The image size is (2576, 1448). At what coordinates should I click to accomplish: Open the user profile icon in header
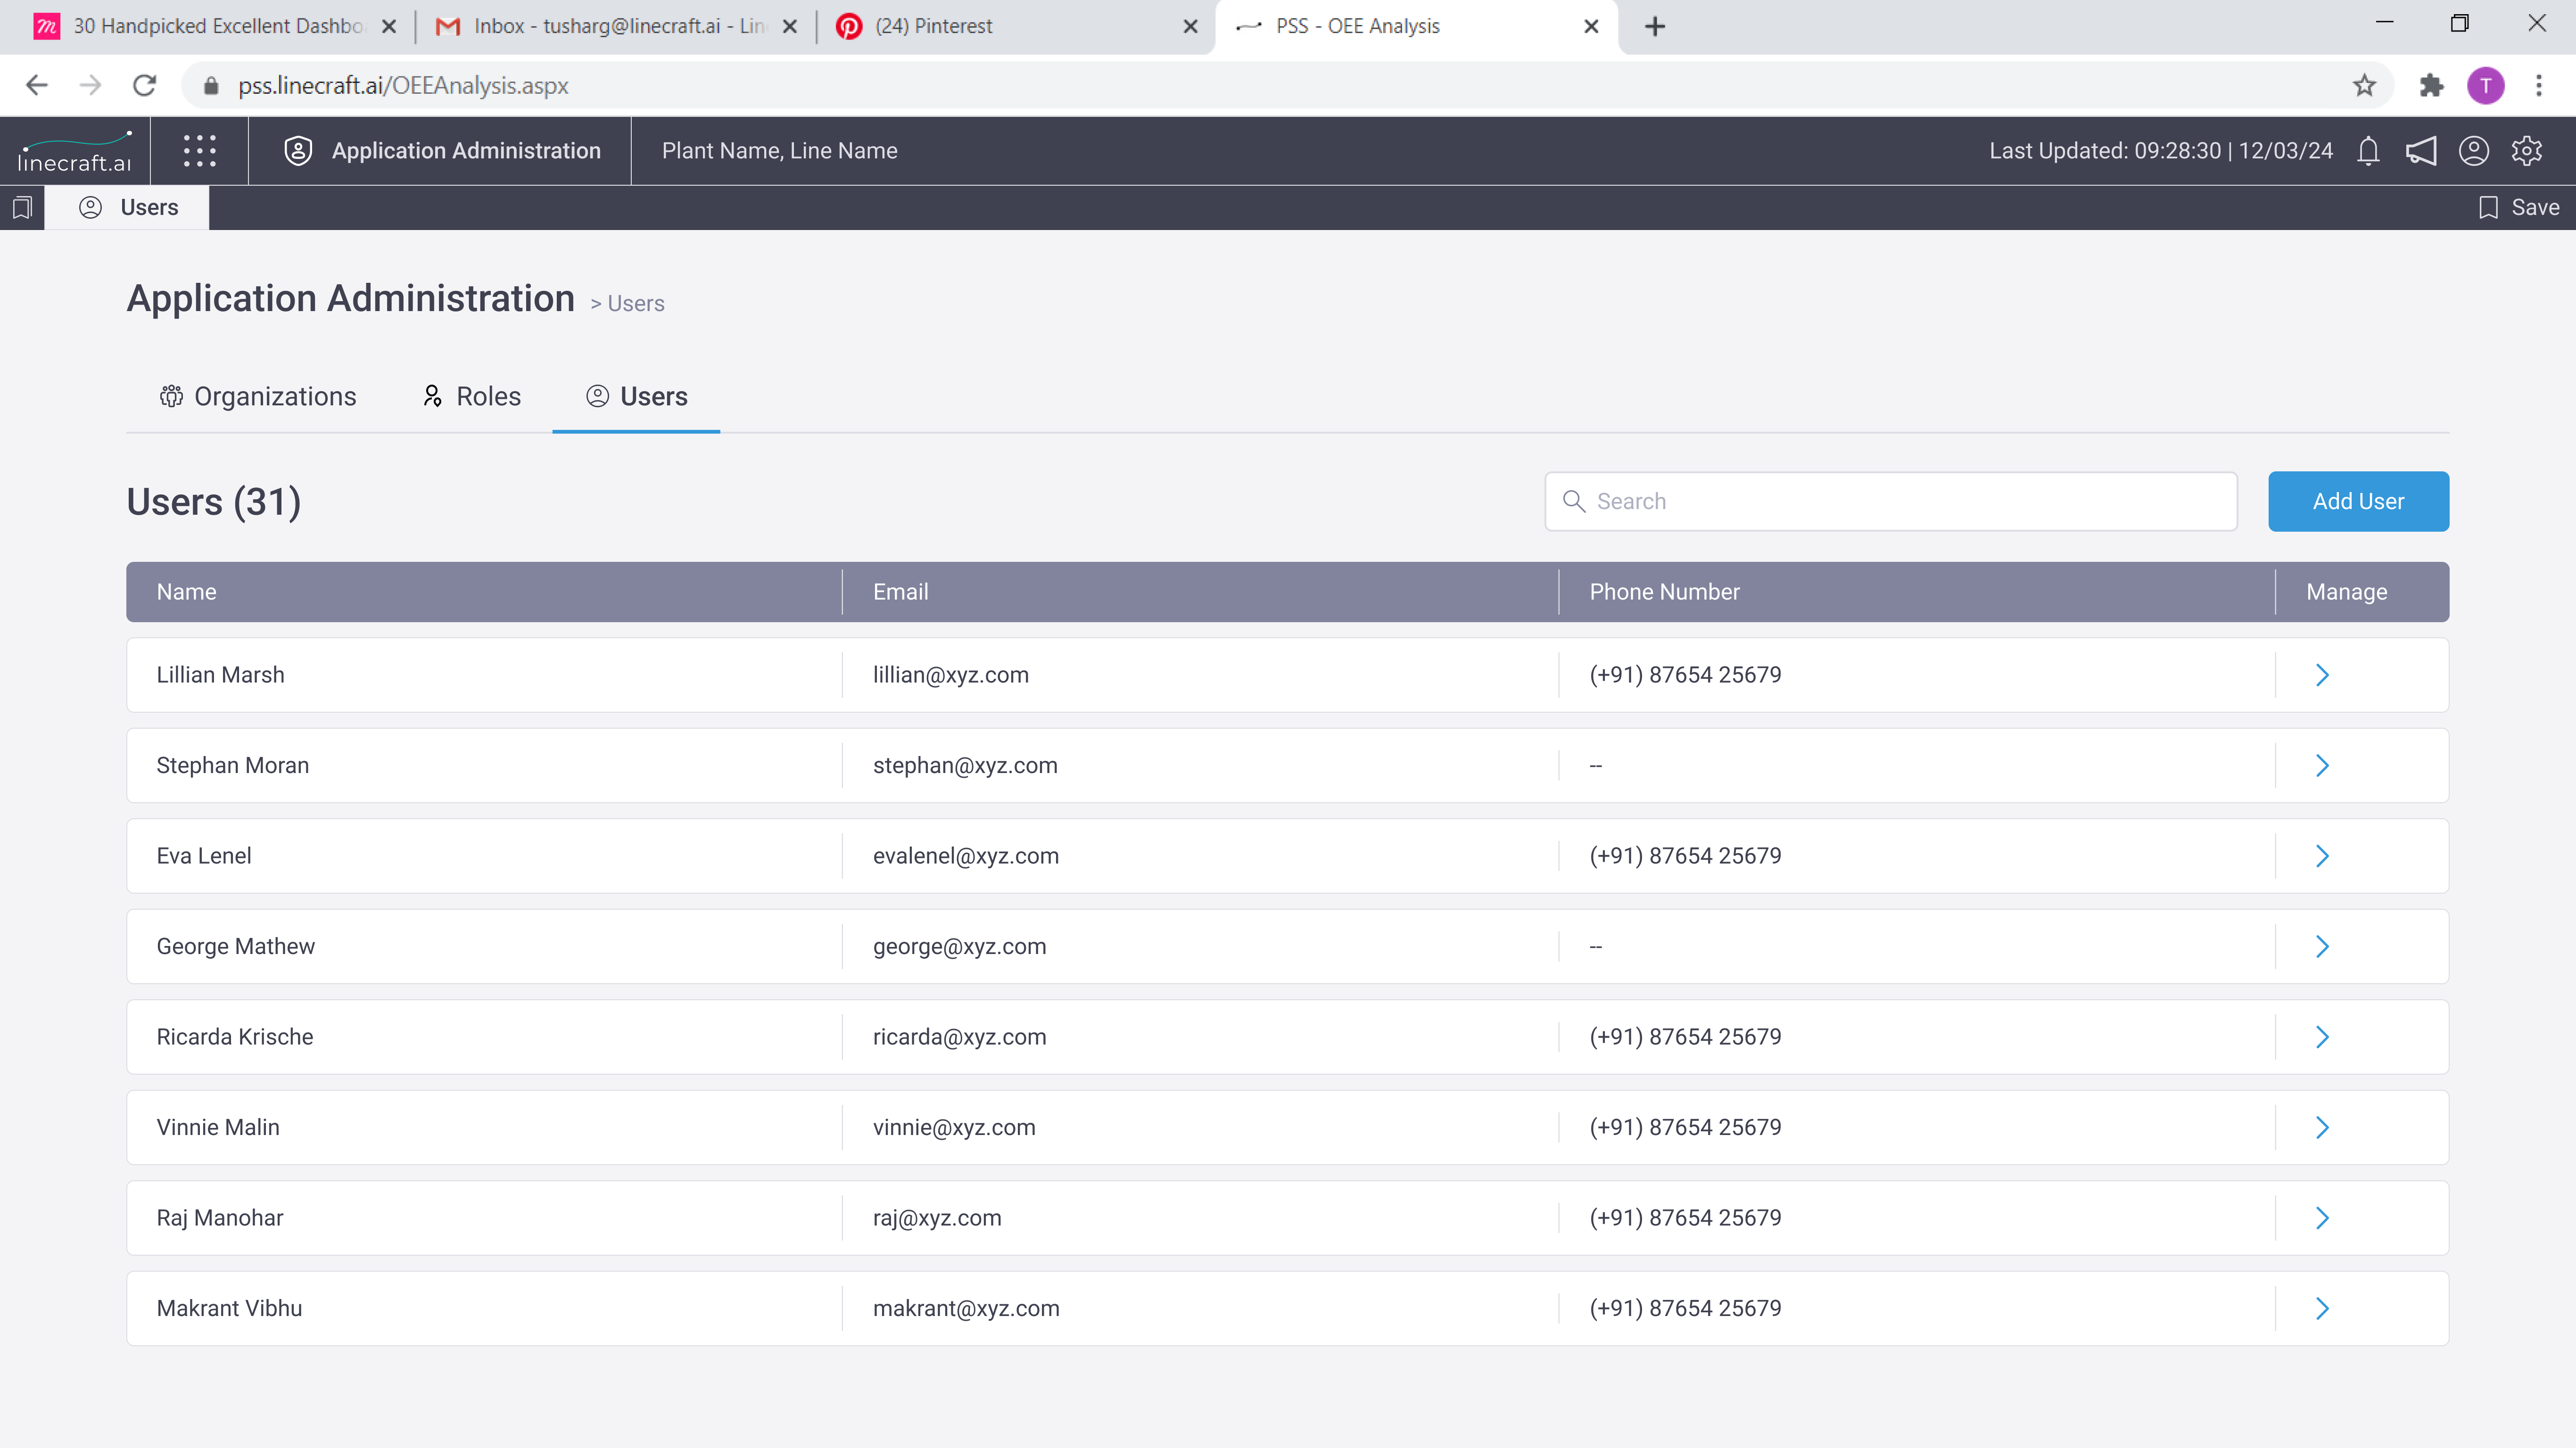click(2473, 151)
